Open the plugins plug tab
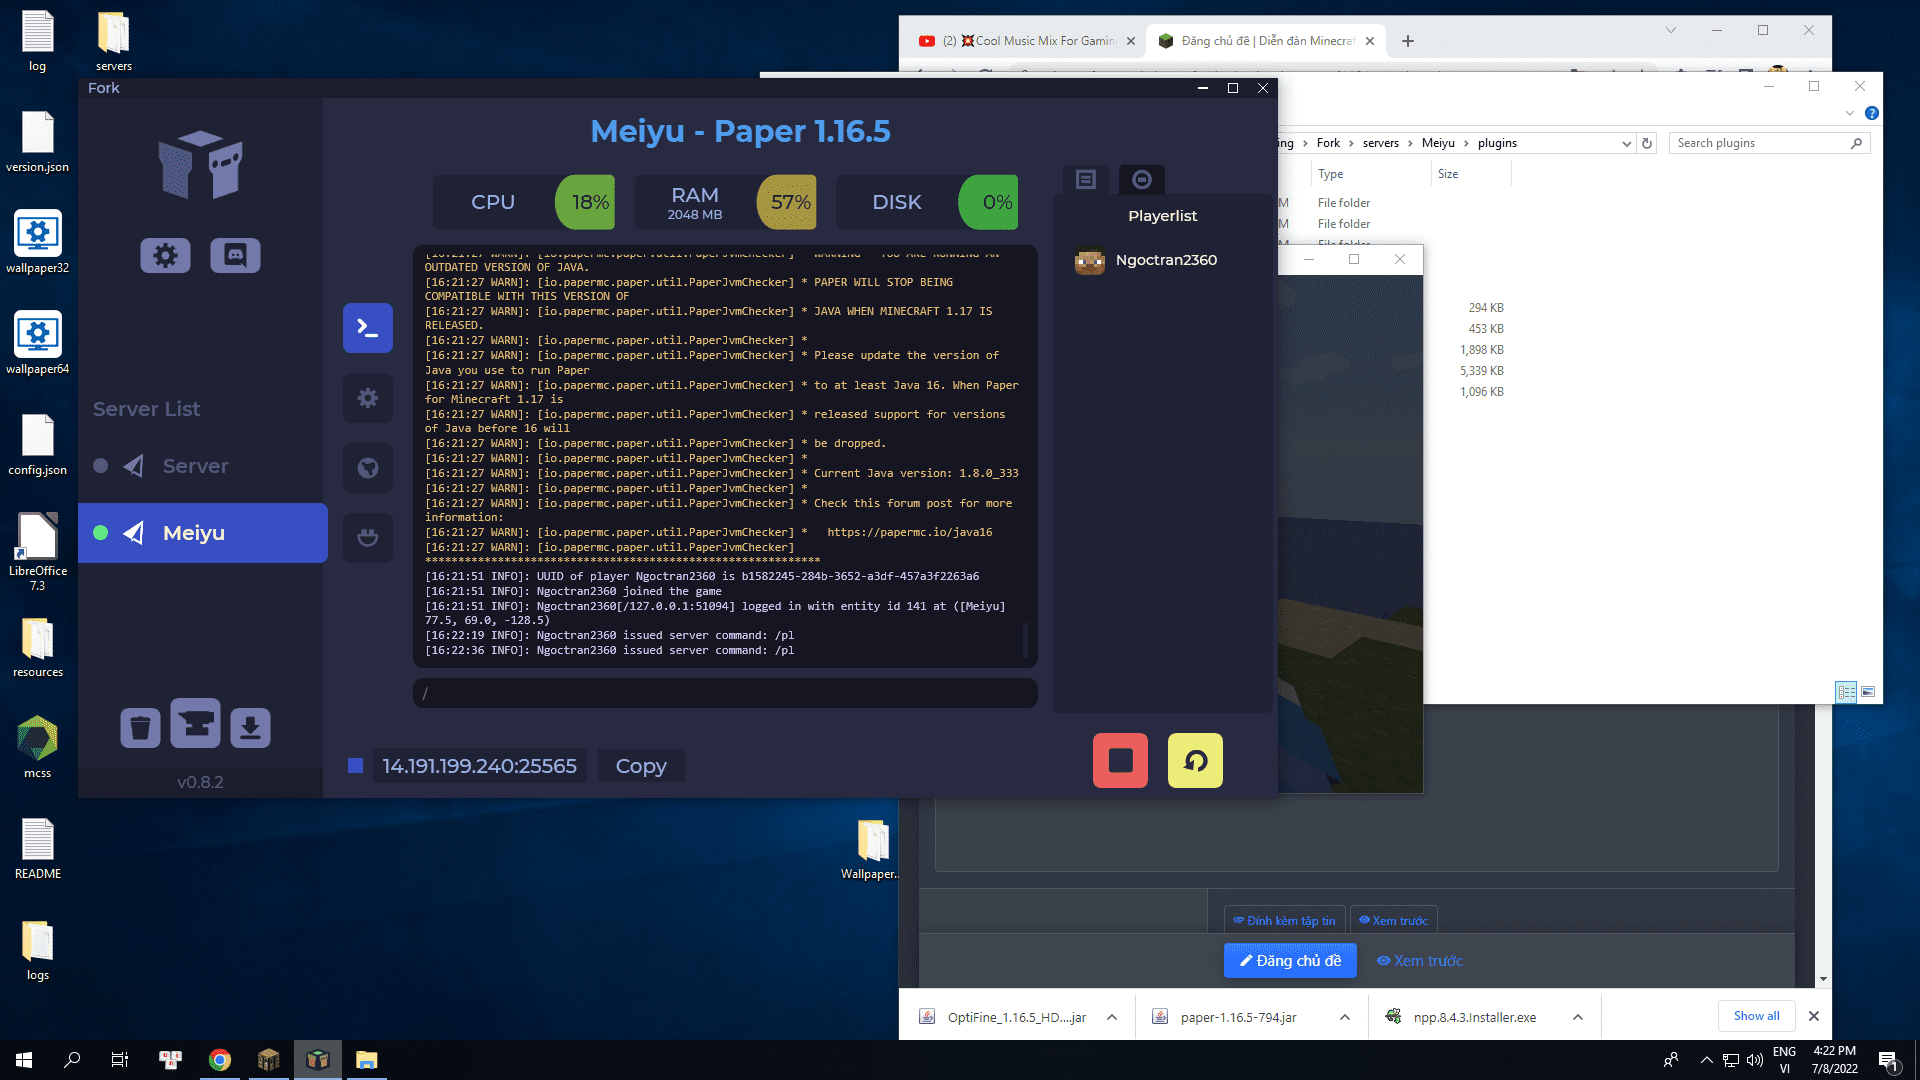 [367, 538]
